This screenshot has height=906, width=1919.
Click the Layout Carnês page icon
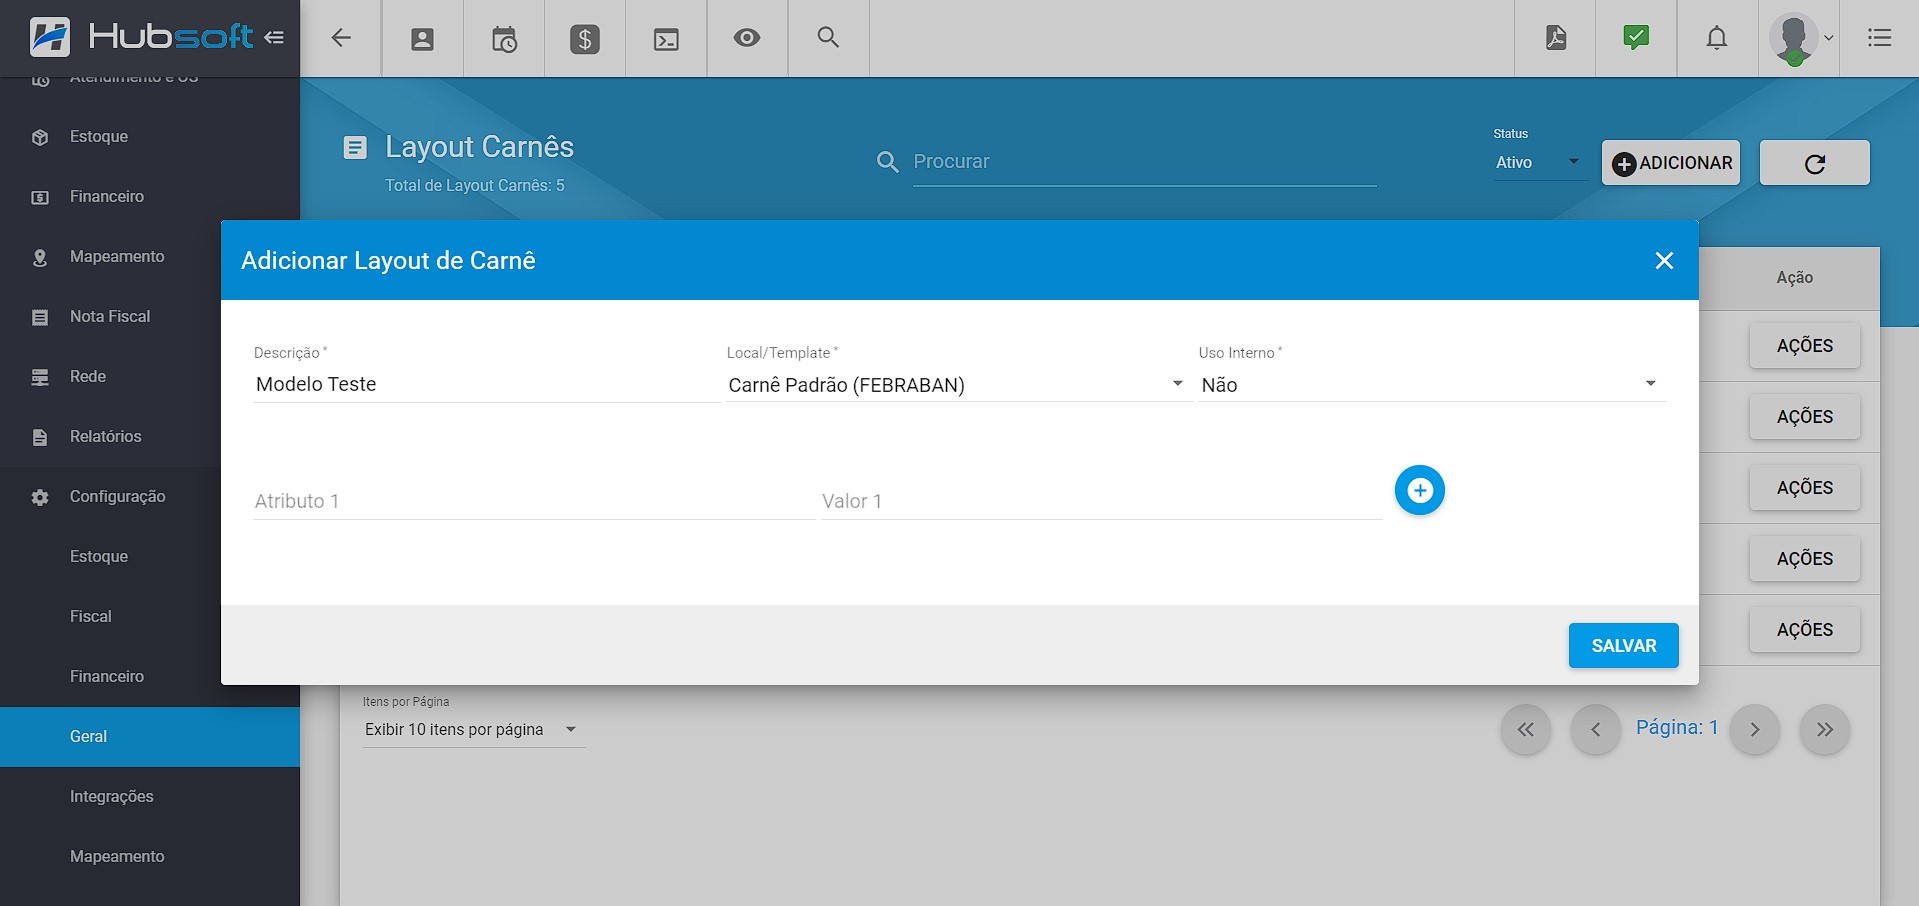click(355, 148)
